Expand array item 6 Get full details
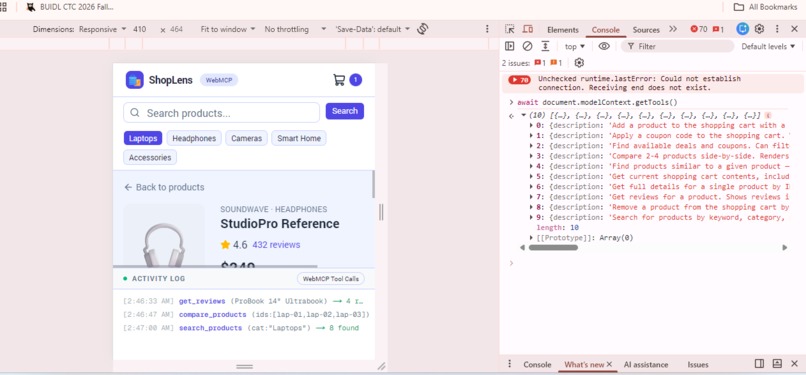The height and width of the screenshot is (375, 806). (x=532, y=186)
